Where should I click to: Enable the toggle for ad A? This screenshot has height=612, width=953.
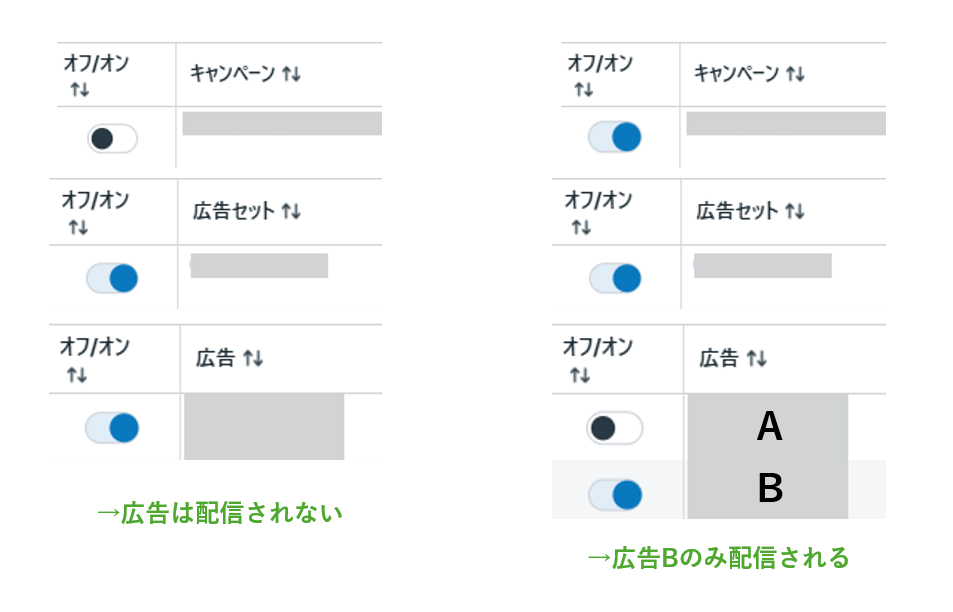click(x=614, y=428)
